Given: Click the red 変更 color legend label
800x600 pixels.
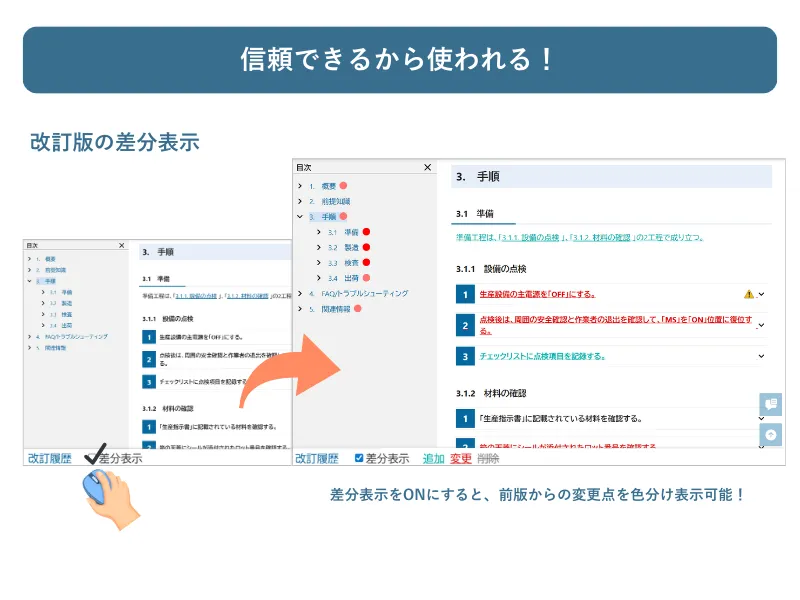Looking at the screenshot, I should 460,458.
